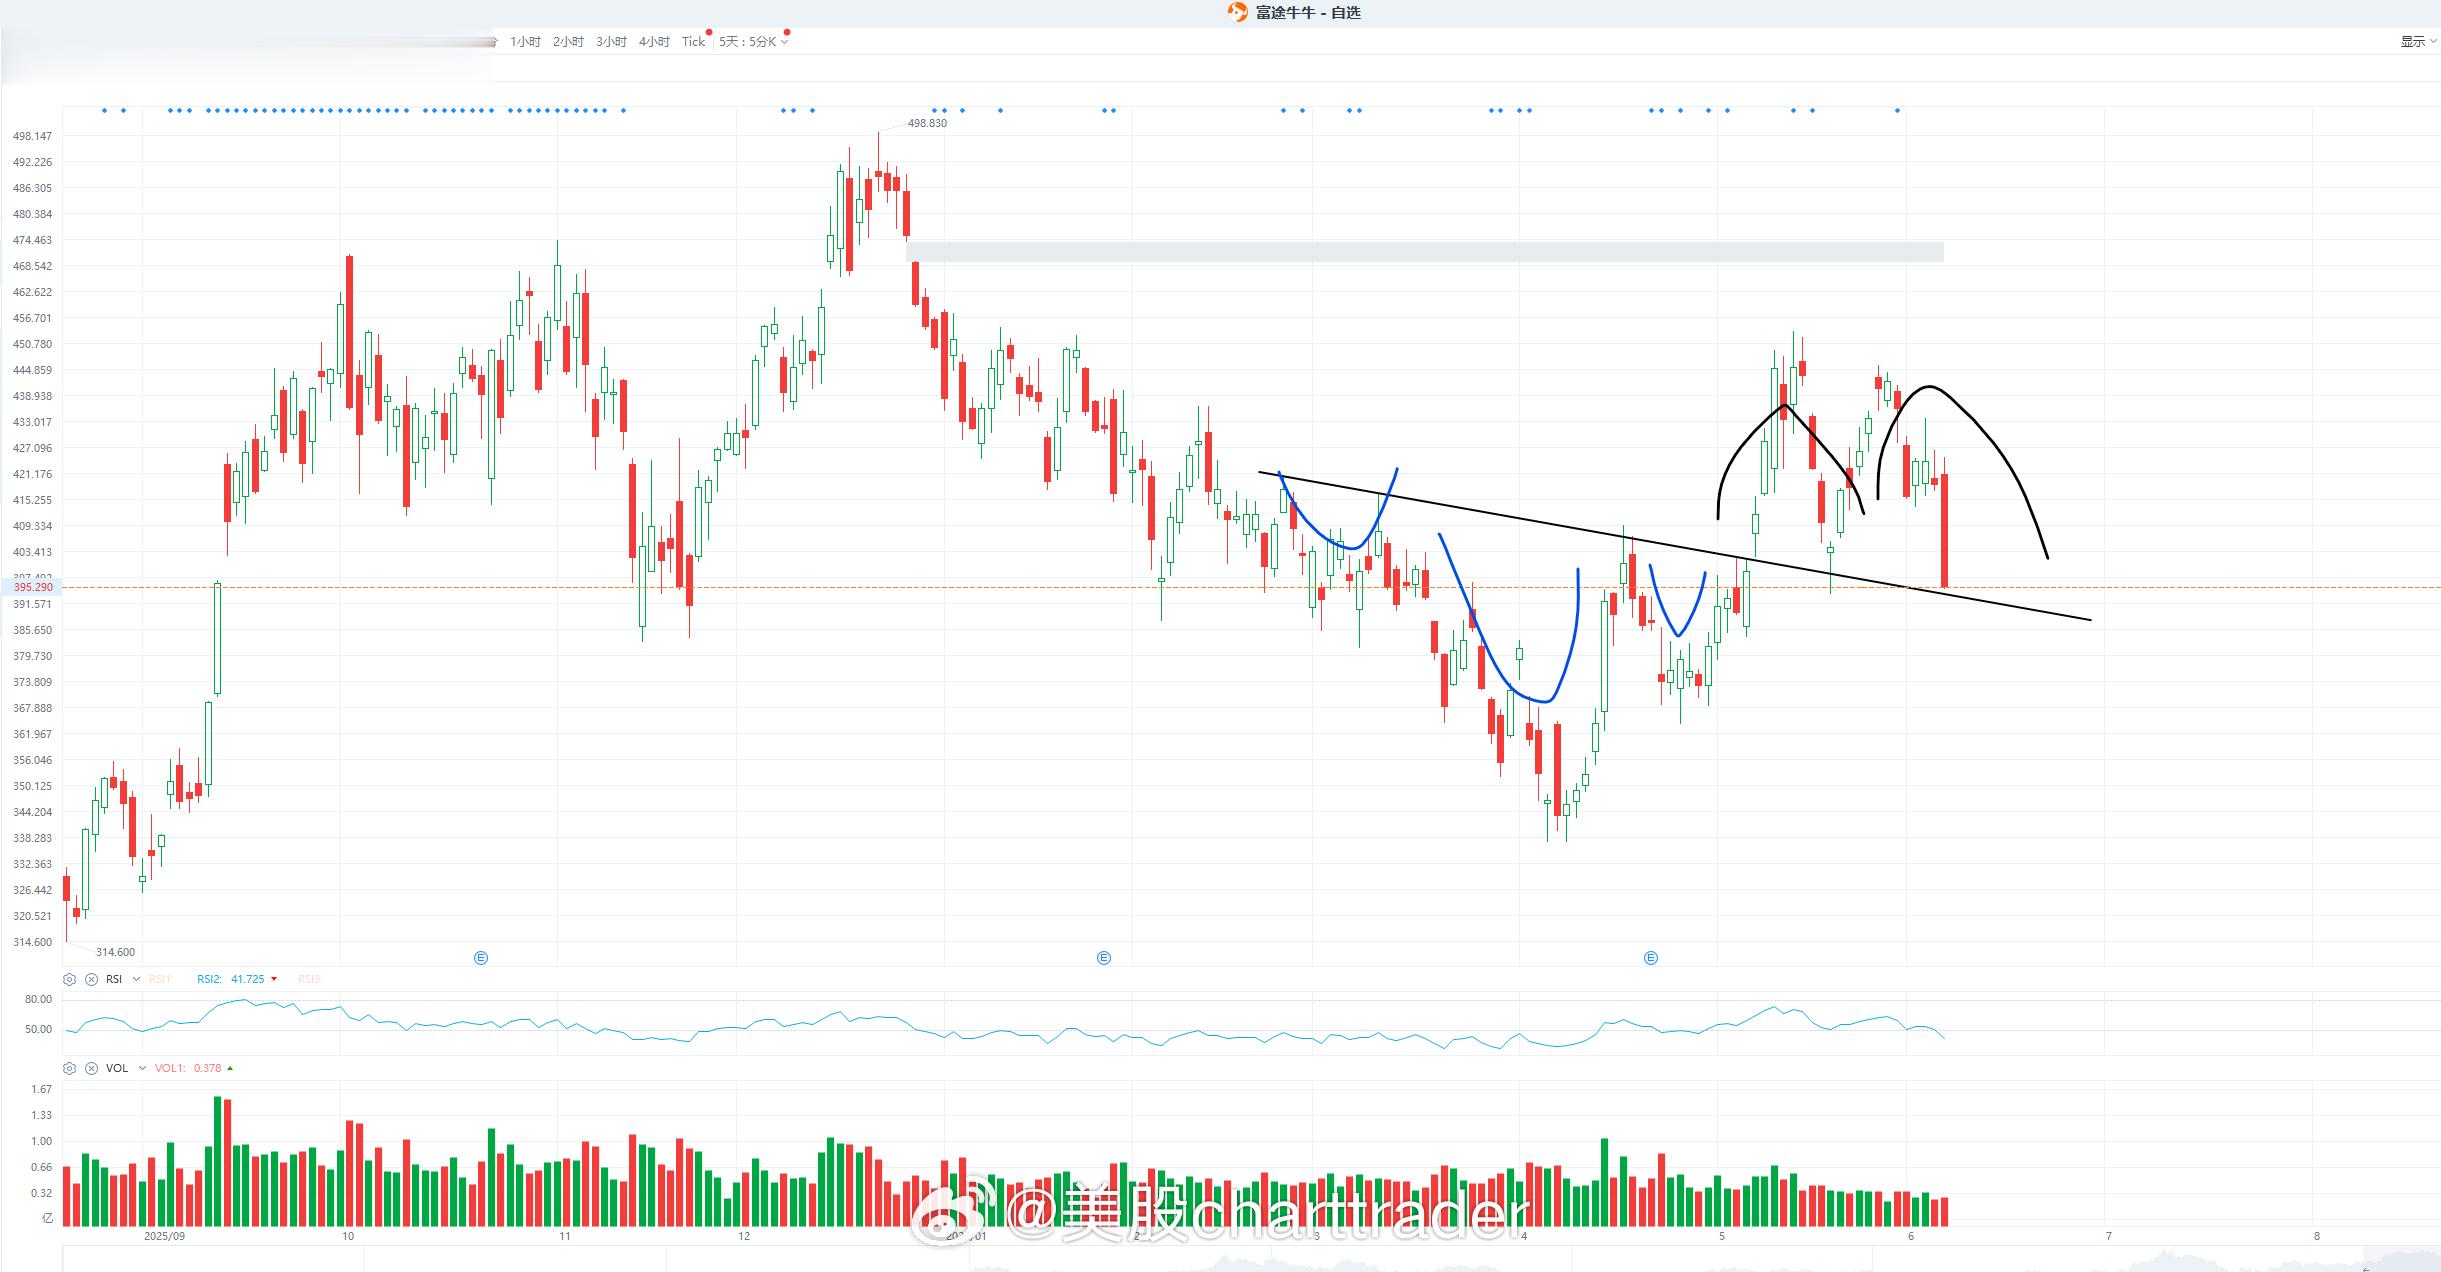Click the earnings marker below late-April candles
Image resolution: width=2441 pixels, height=1272 pixels.
[1651, 958]
